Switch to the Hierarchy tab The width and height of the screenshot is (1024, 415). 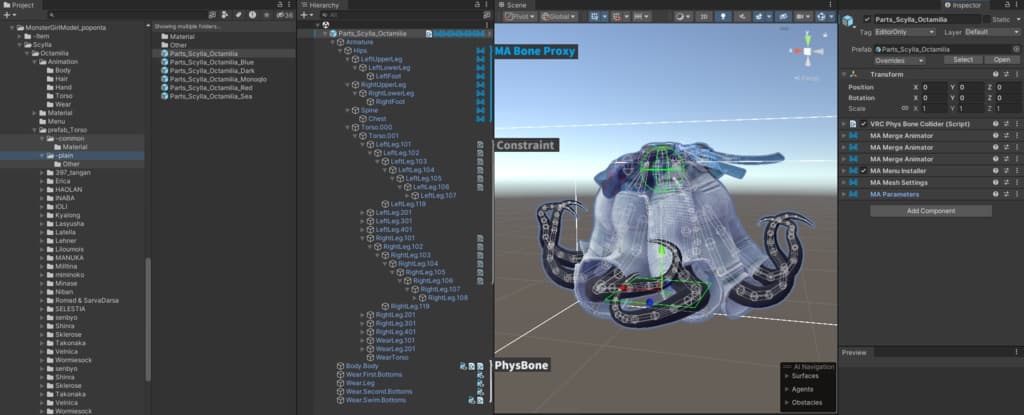(x=323, y=5)
